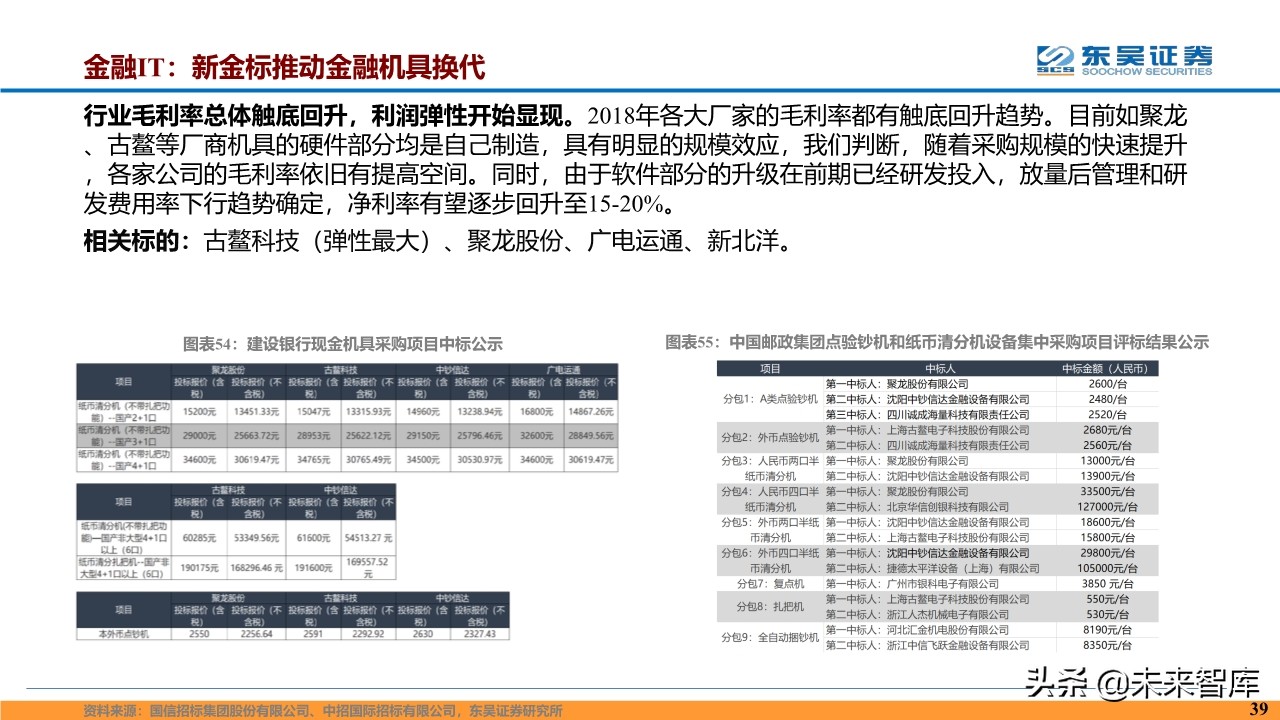1280x720 pixels.
Task: Click the cell 25663.72元
Action: pos(256,436)
